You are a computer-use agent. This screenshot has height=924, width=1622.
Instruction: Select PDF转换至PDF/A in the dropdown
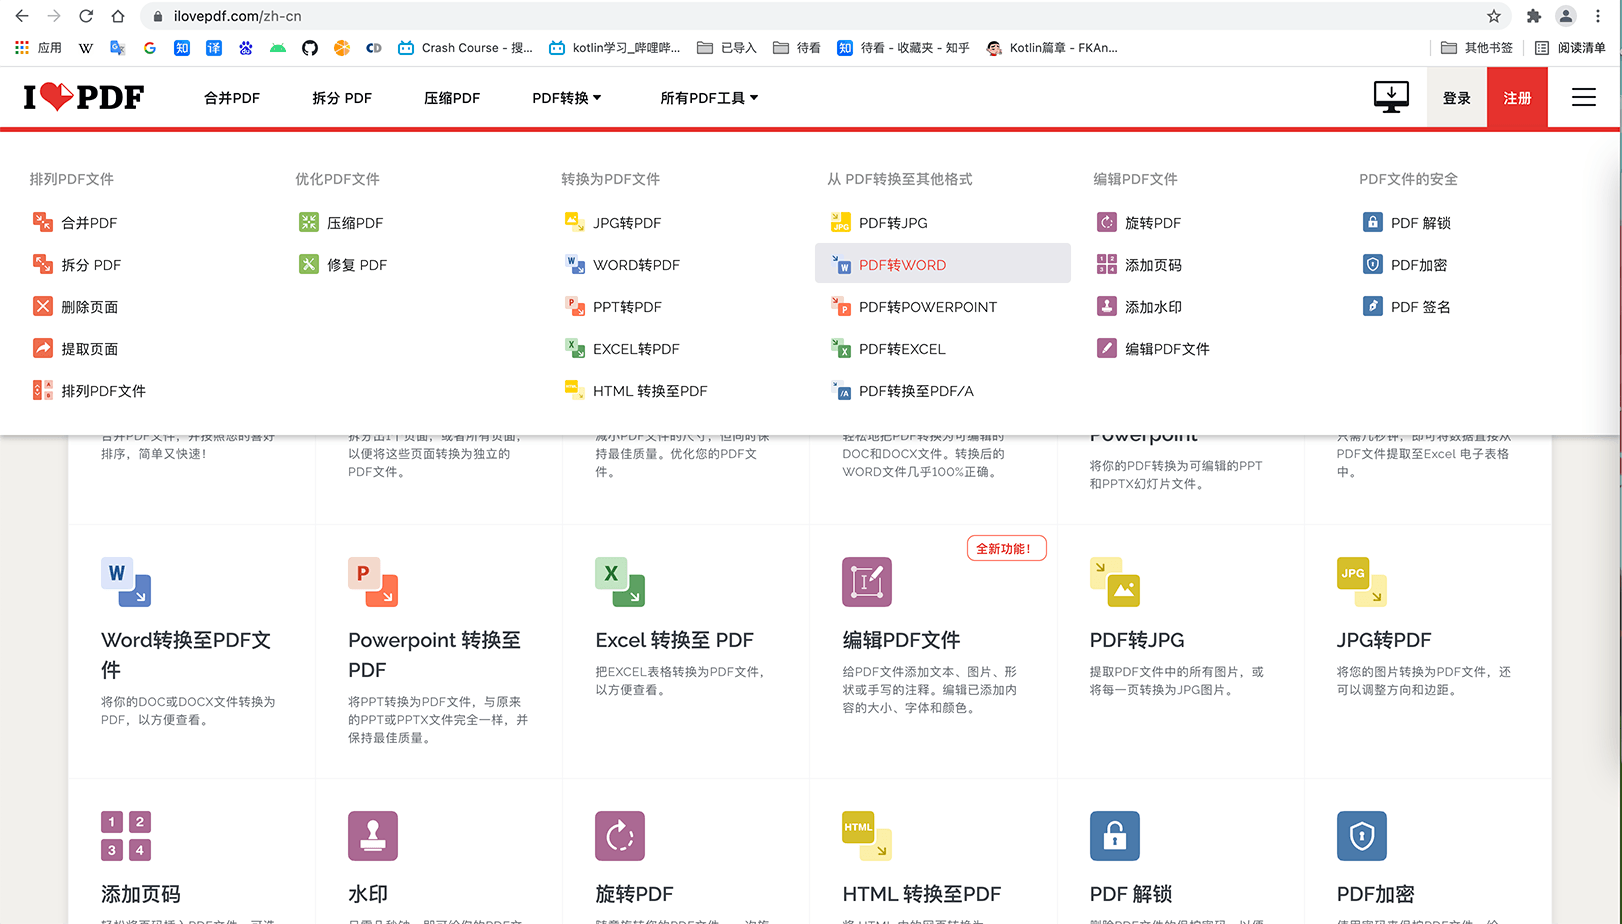point(916,390)
